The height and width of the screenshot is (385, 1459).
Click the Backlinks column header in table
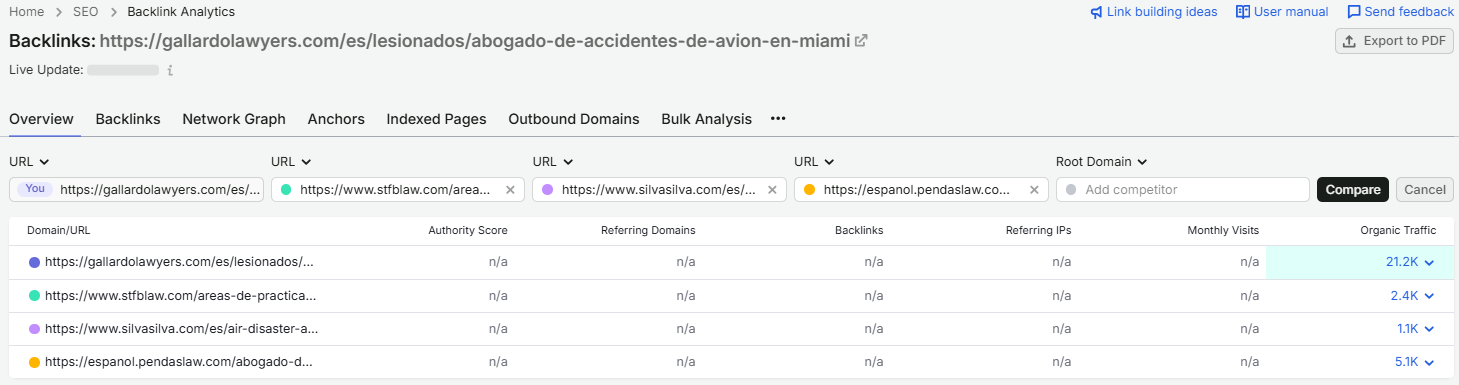coord(859,230)
